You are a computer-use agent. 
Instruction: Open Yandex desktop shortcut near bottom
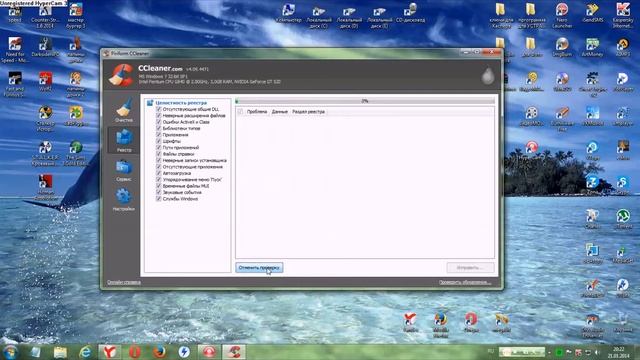[x=410, y=322]
